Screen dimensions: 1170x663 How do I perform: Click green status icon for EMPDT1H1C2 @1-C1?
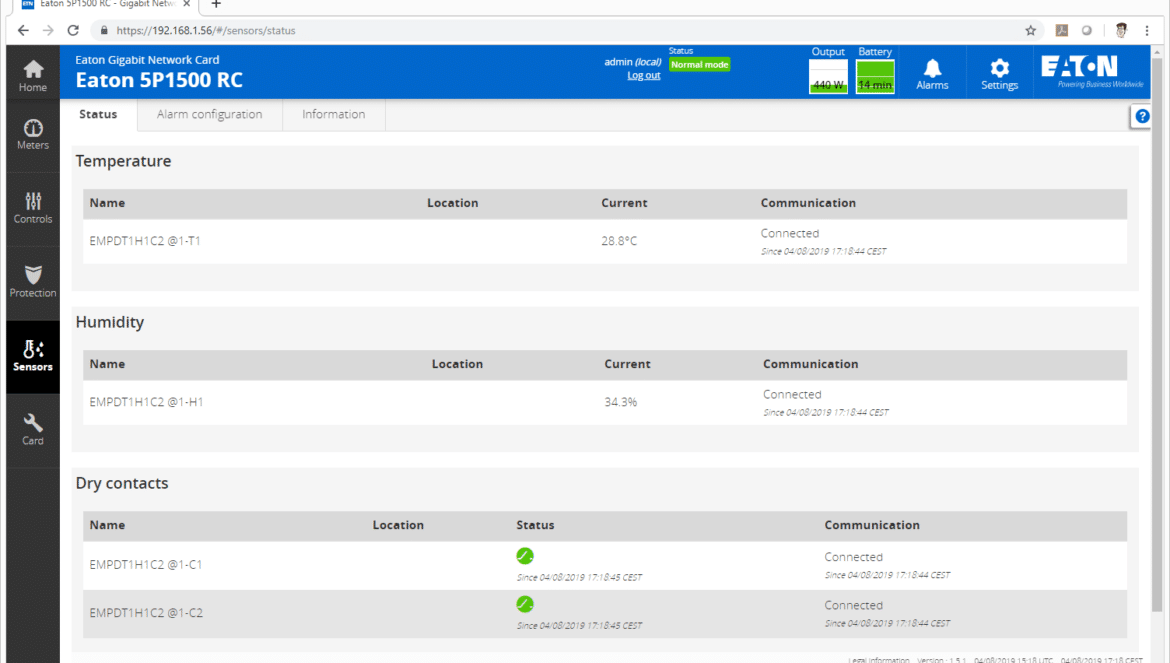tap(525, 556)
